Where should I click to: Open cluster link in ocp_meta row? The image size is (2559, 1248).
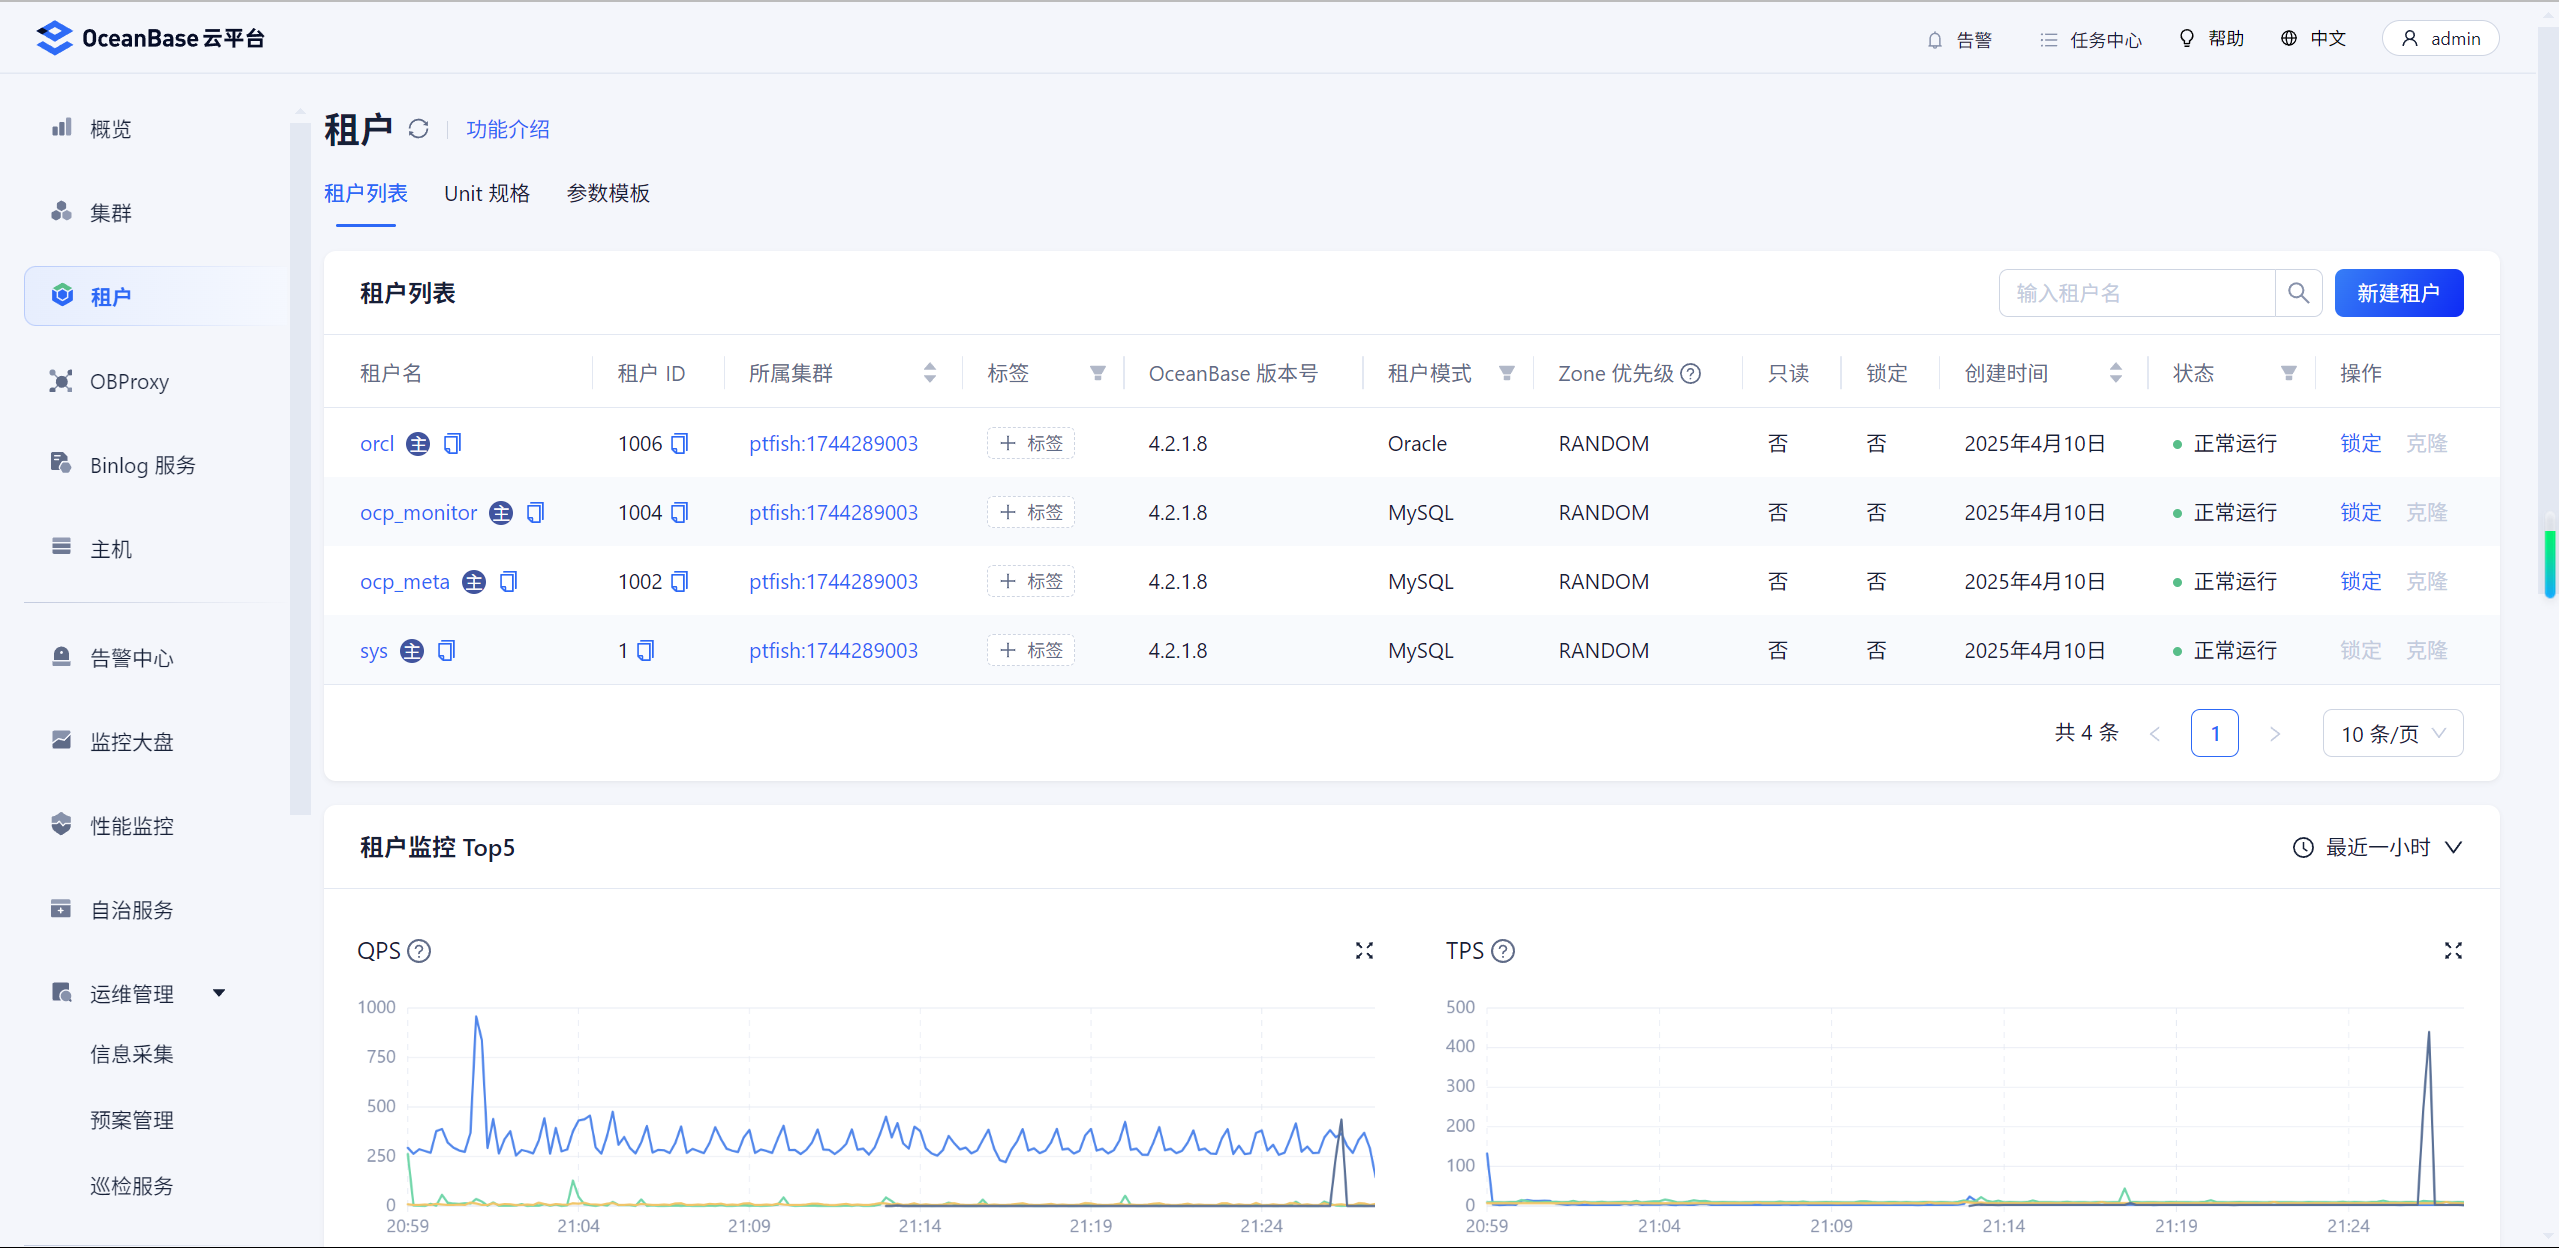click(833, 581)
